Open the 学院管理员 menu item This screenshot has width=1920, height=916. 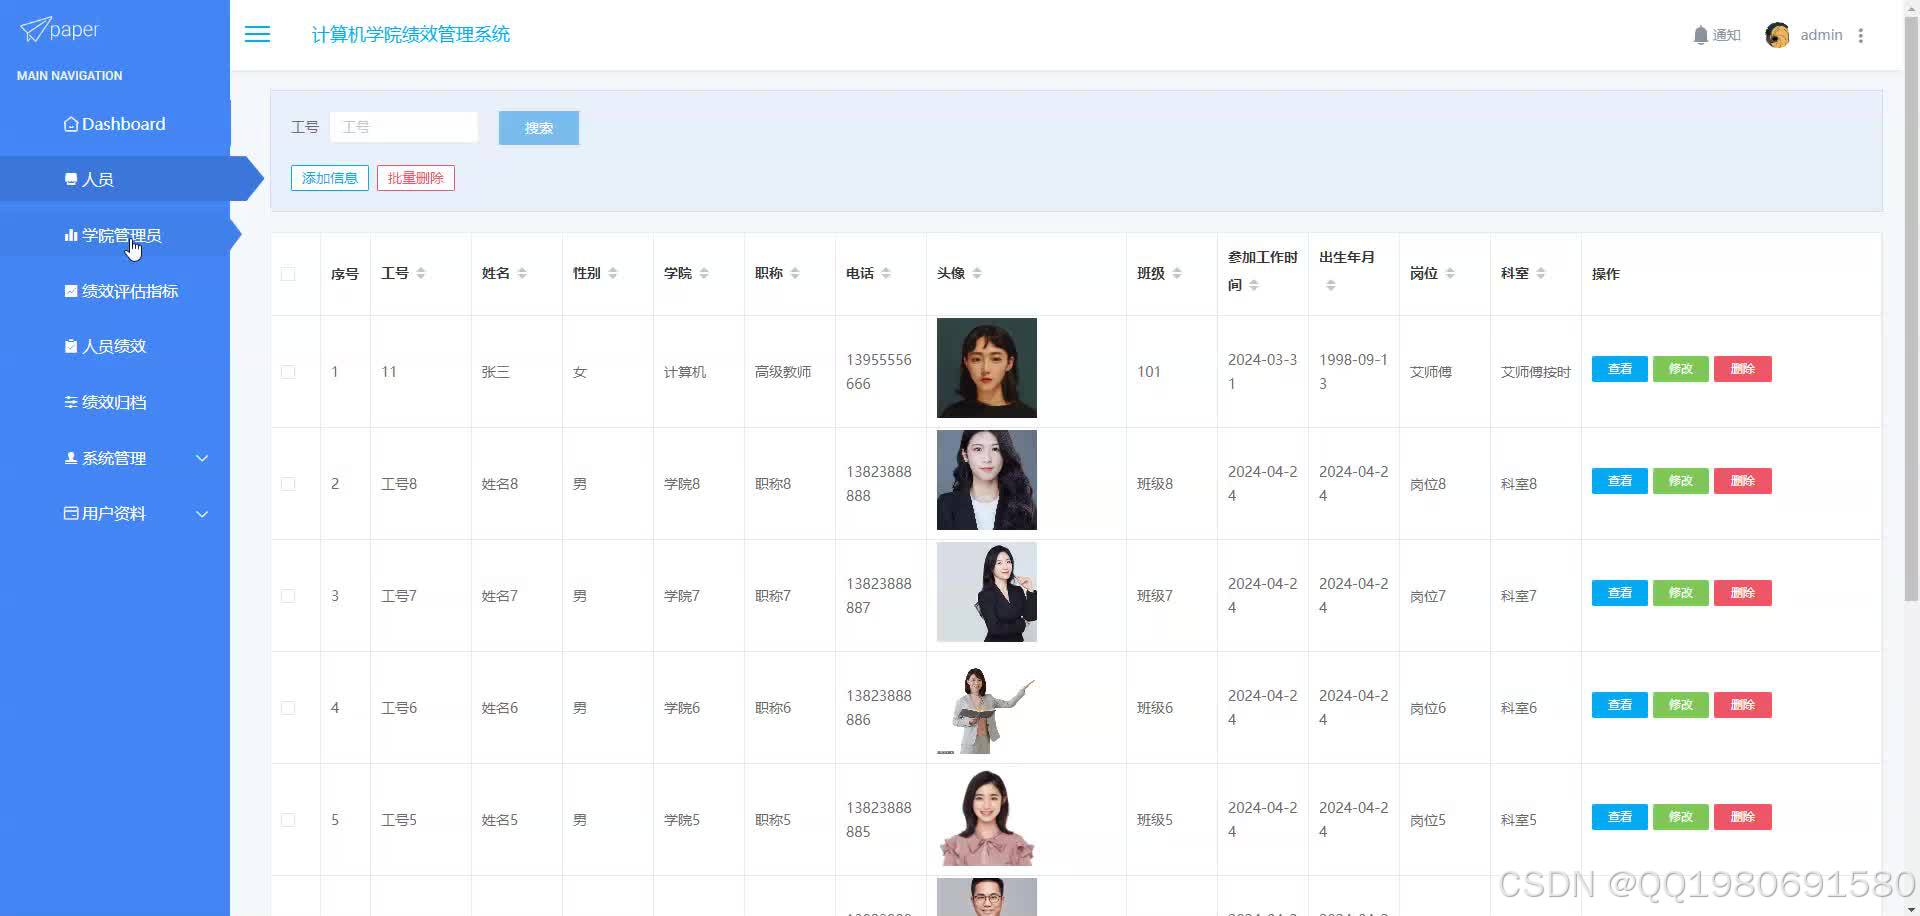point(115,236)
